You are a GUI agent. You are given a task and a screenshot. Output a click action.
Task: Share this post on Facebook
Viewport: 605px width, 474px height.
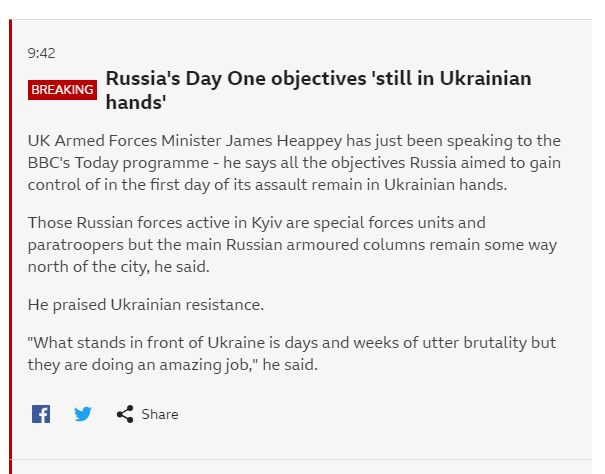(41, 414)
